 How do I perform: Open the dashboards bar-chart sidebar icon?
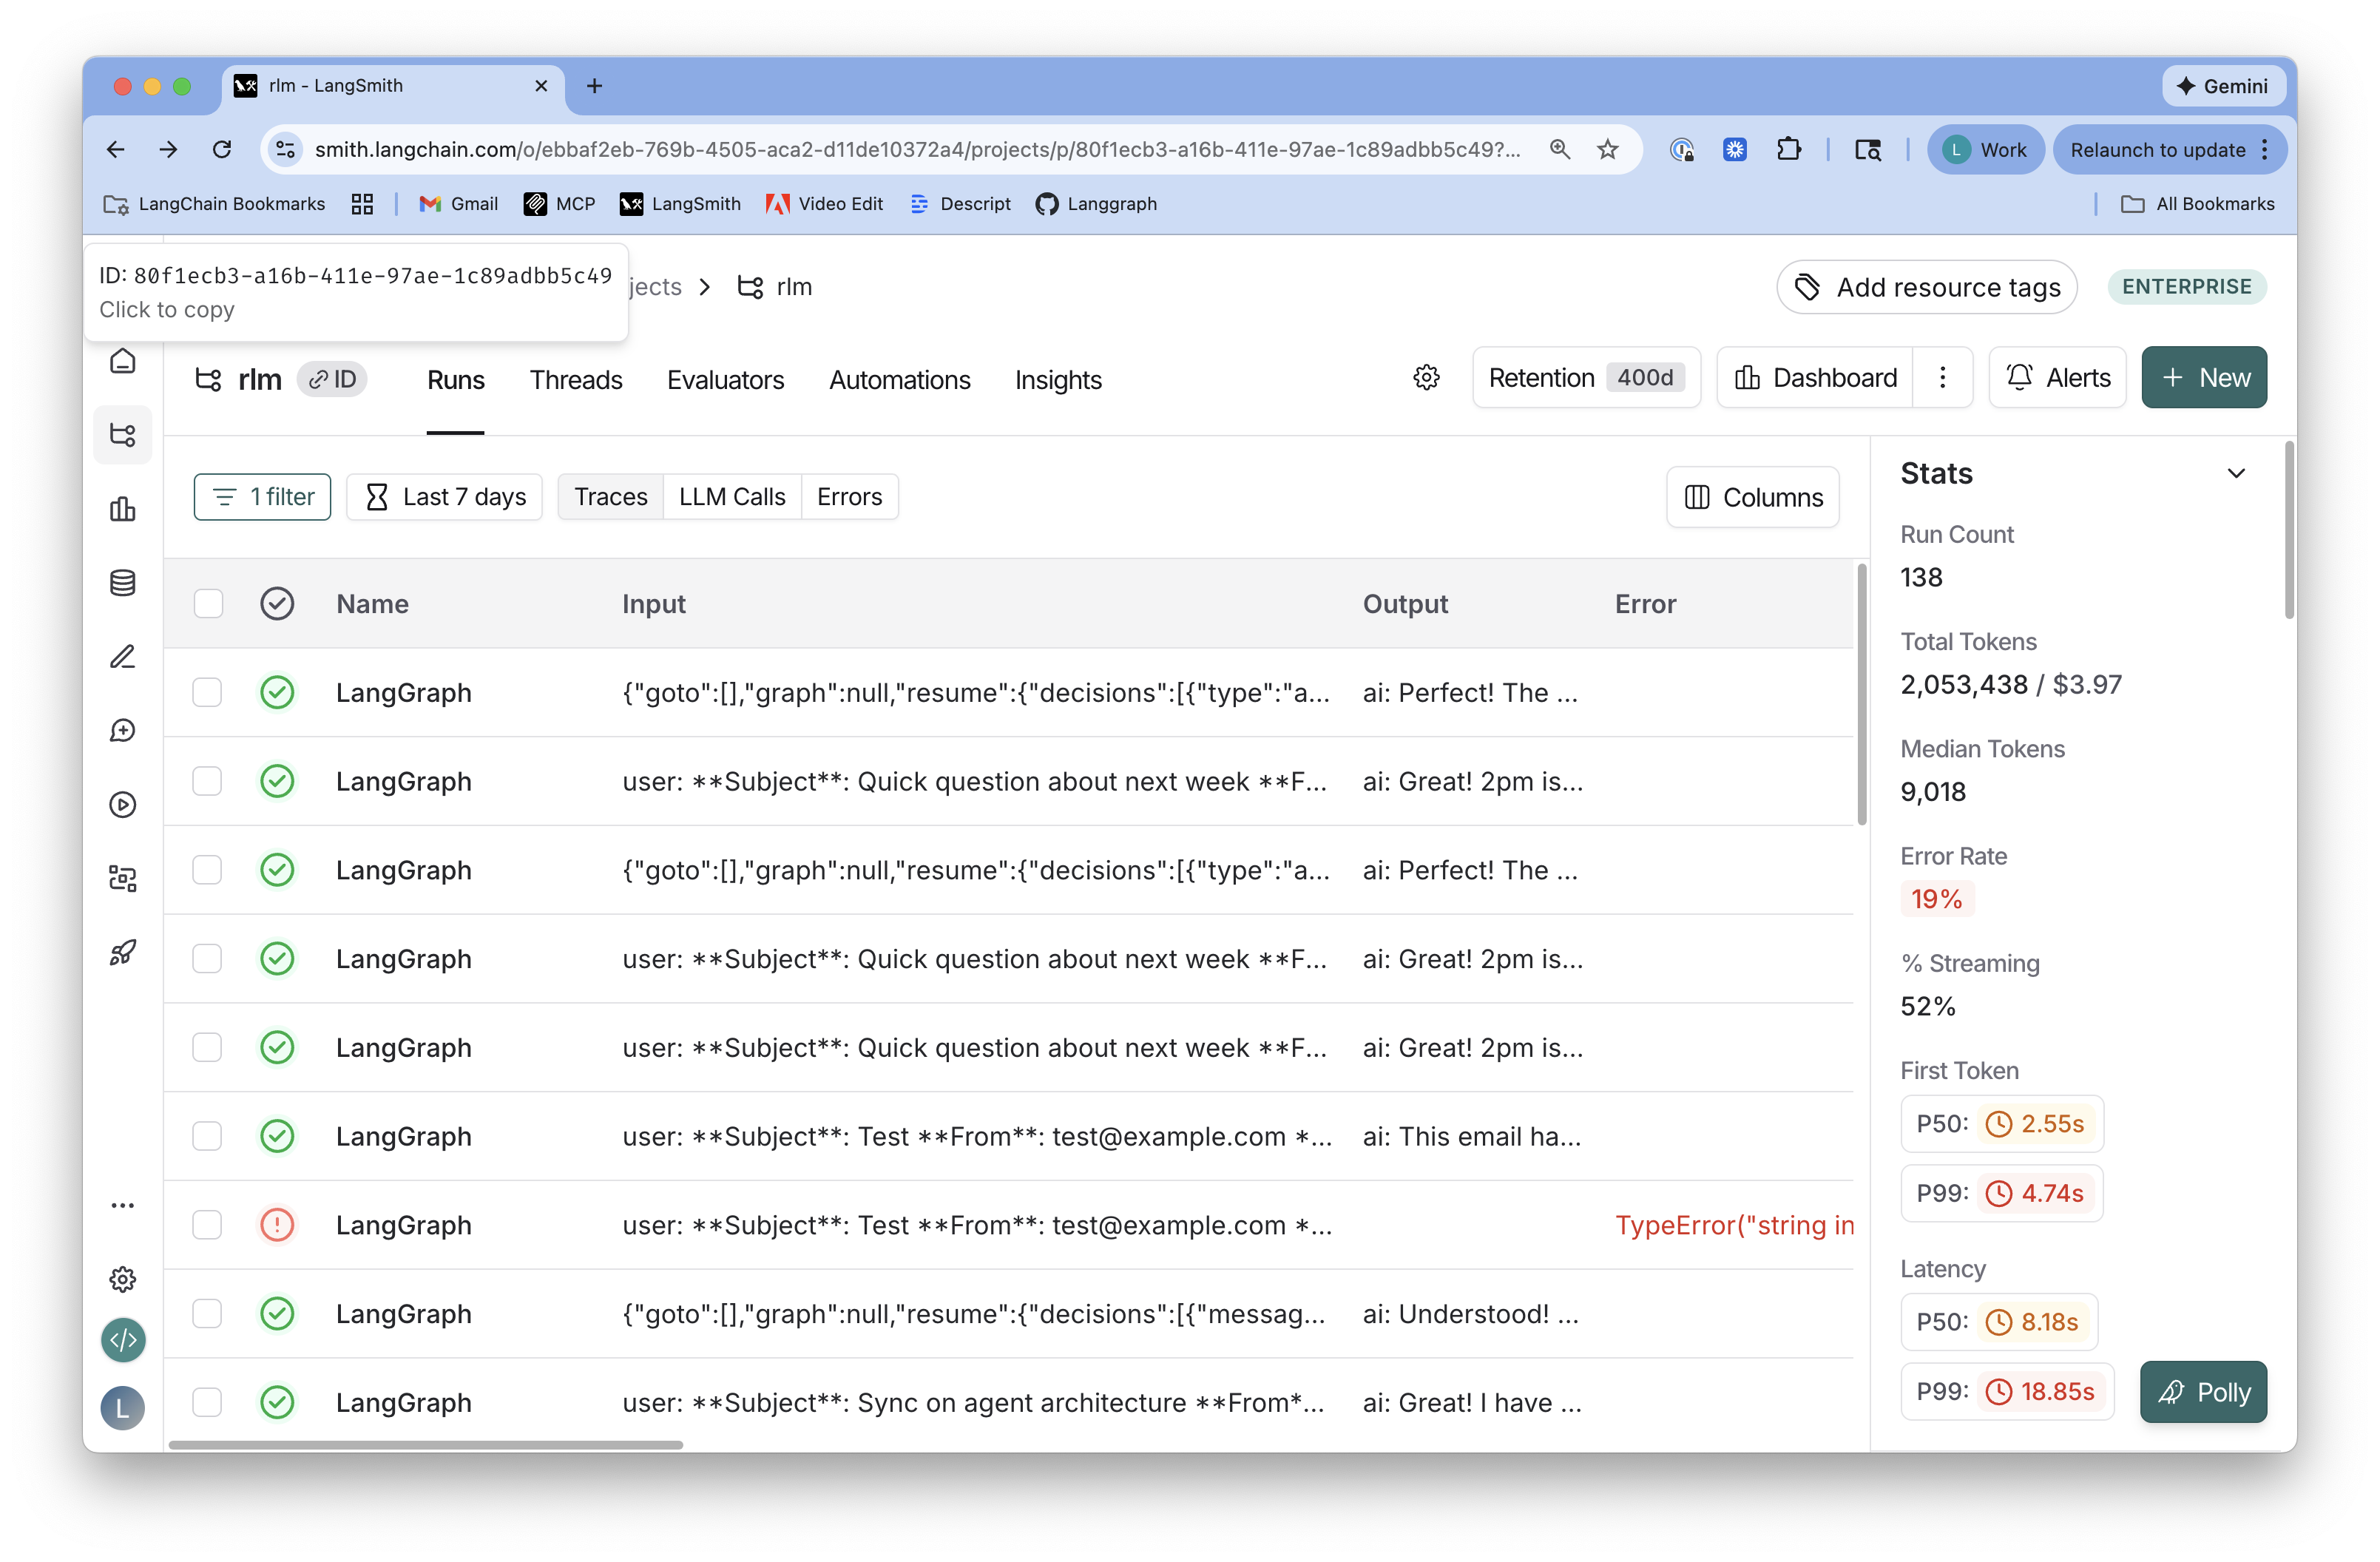(122, 509)
